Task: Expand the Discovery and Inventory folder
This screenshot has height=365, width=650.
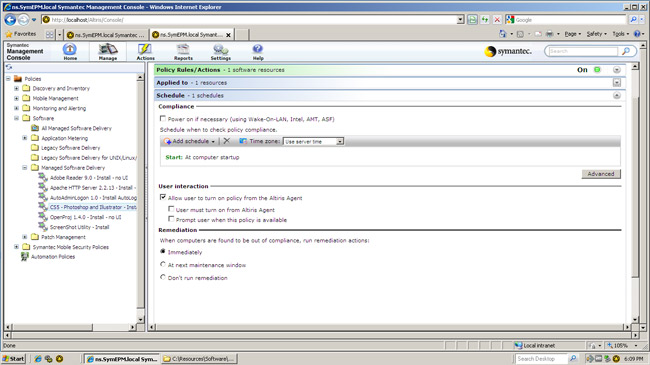Action: (16, 88)
